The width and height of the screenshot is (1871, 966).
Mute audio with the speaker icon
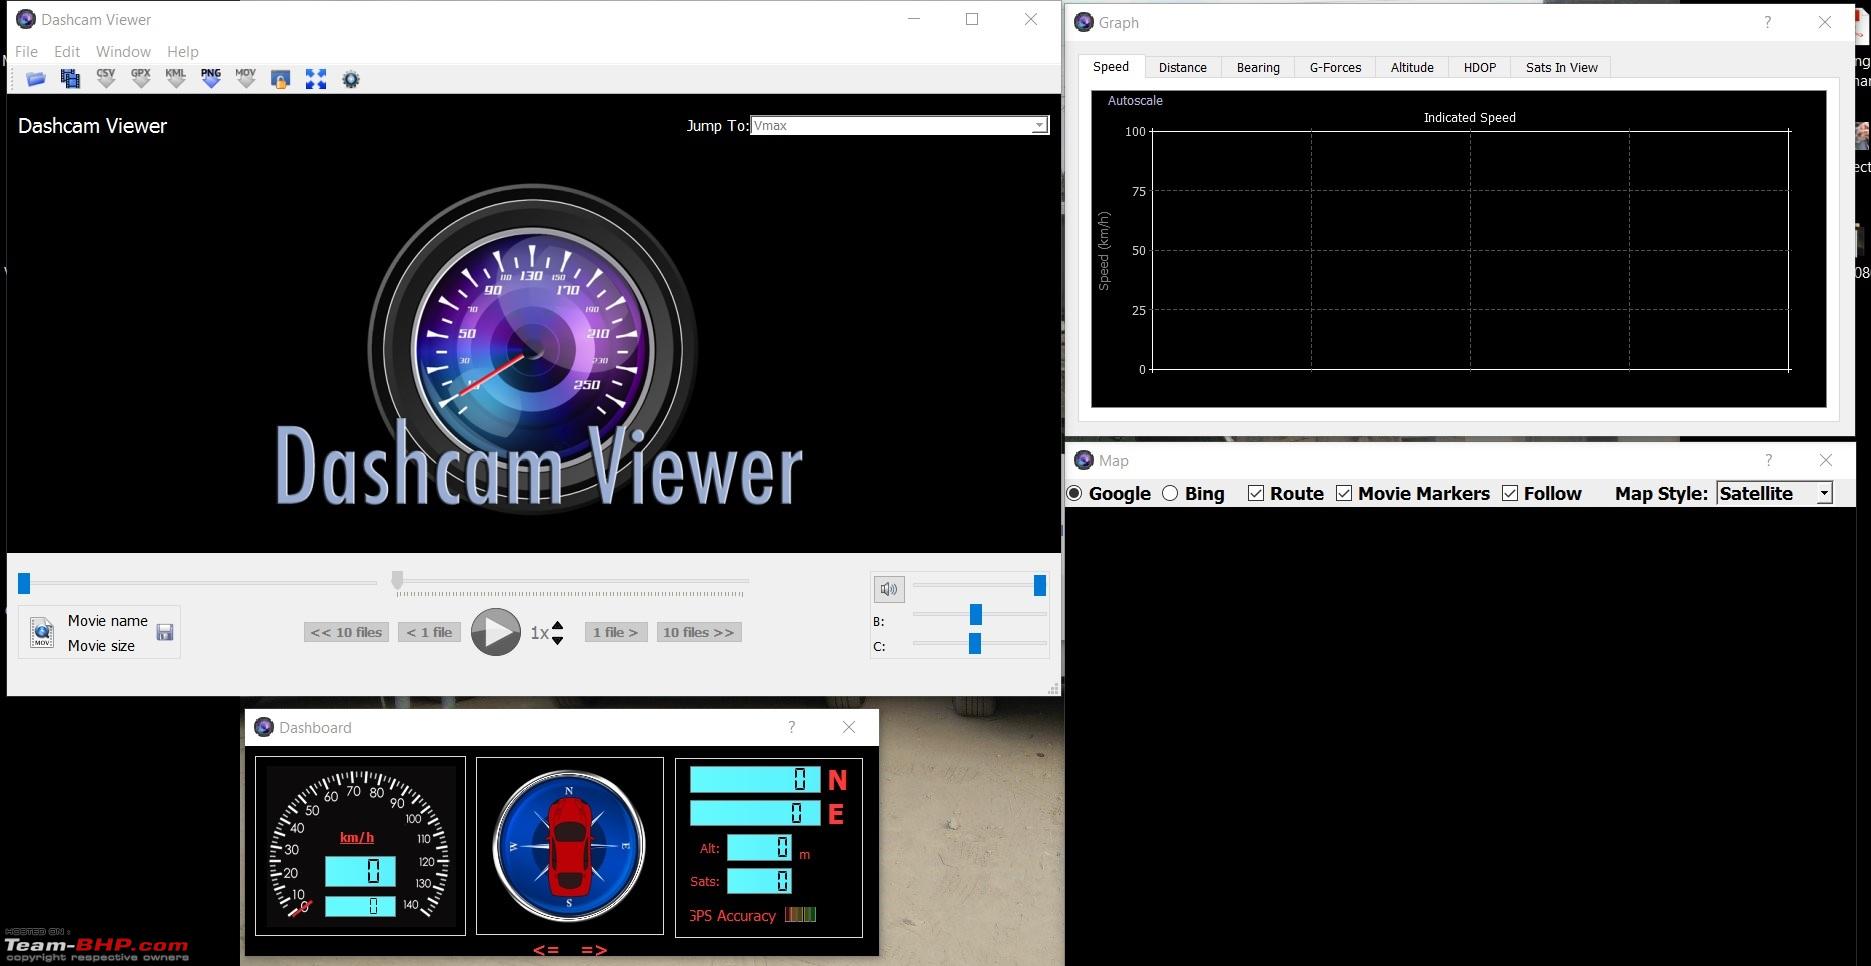point(889,589)
